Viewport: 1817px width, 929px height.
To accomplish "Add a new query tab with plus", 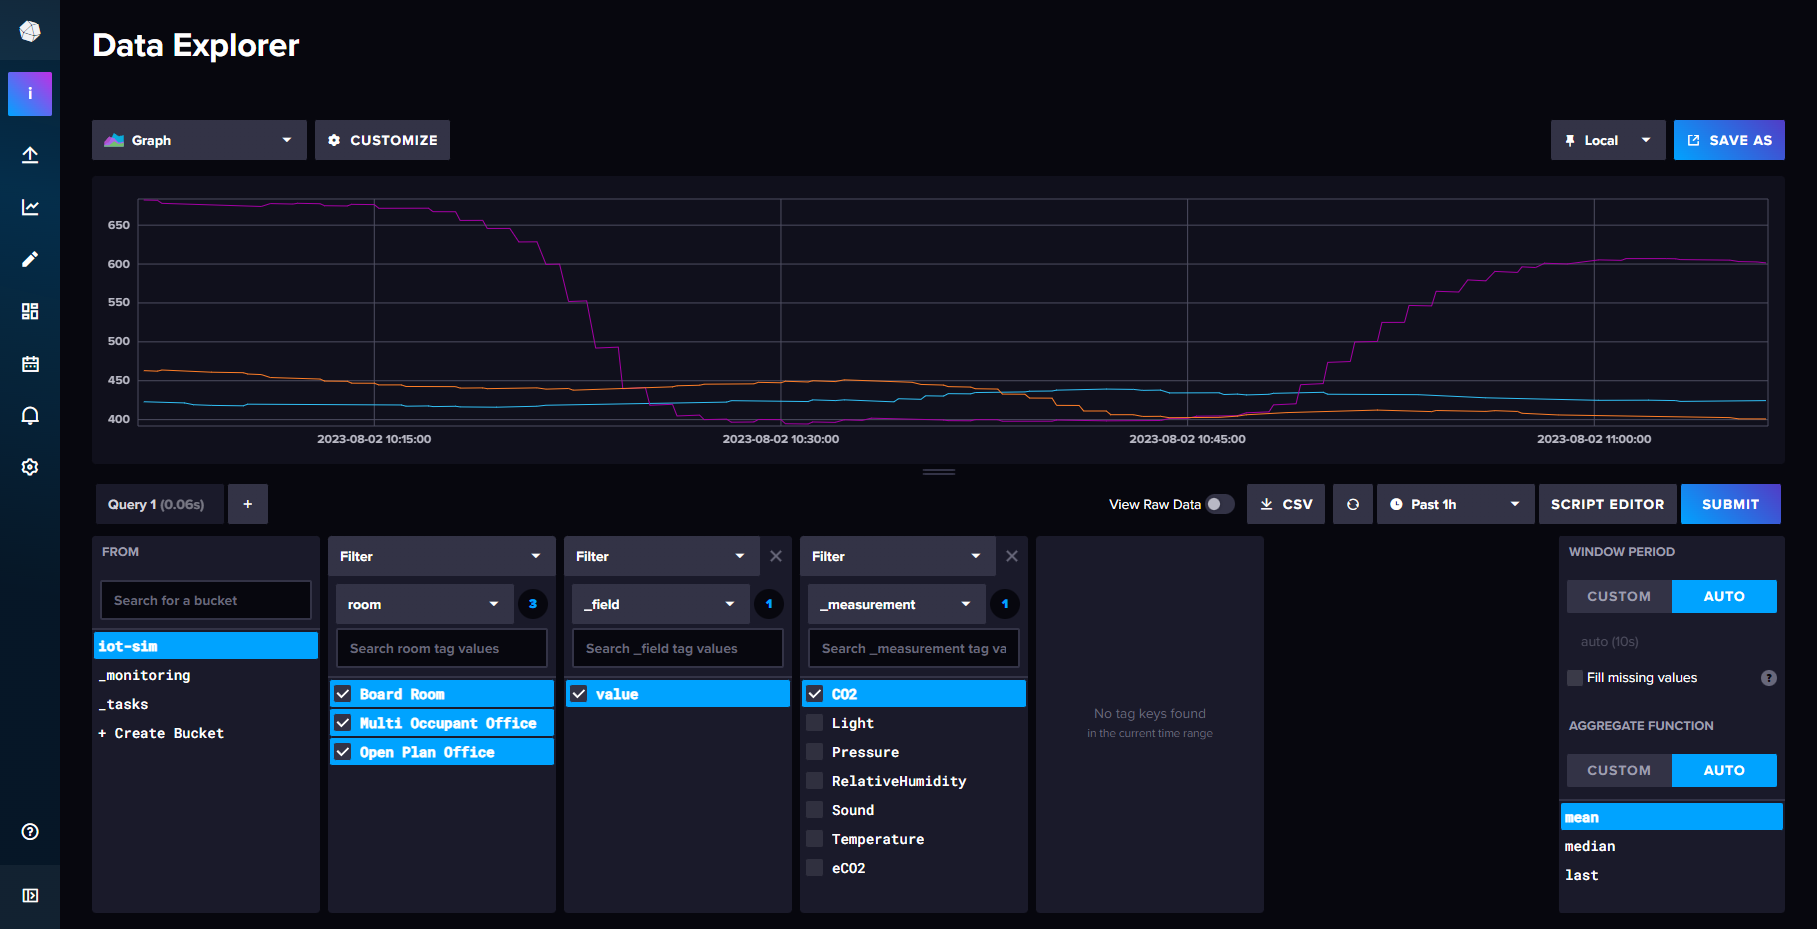I will (x=248, y=504).
